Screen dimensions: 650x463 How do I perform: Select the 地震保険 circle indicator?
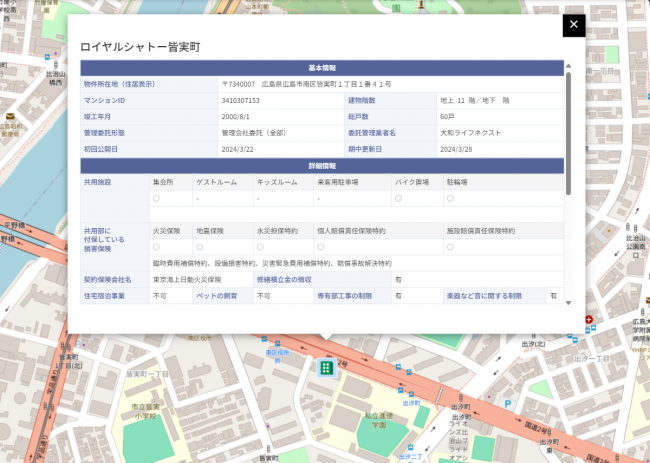tap(200, 246)
